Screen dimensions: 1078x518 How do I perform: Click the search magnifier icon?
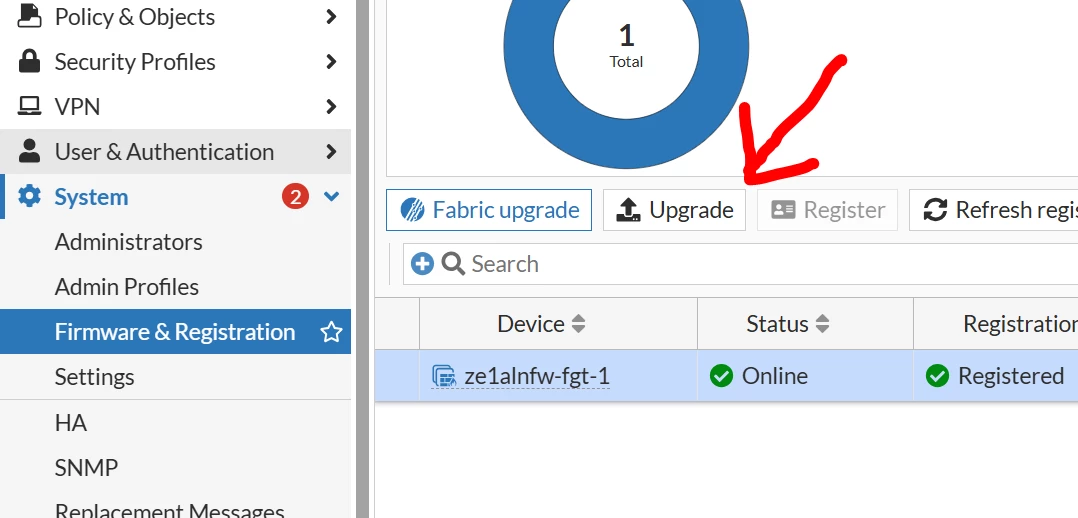(x=453, y=263)
